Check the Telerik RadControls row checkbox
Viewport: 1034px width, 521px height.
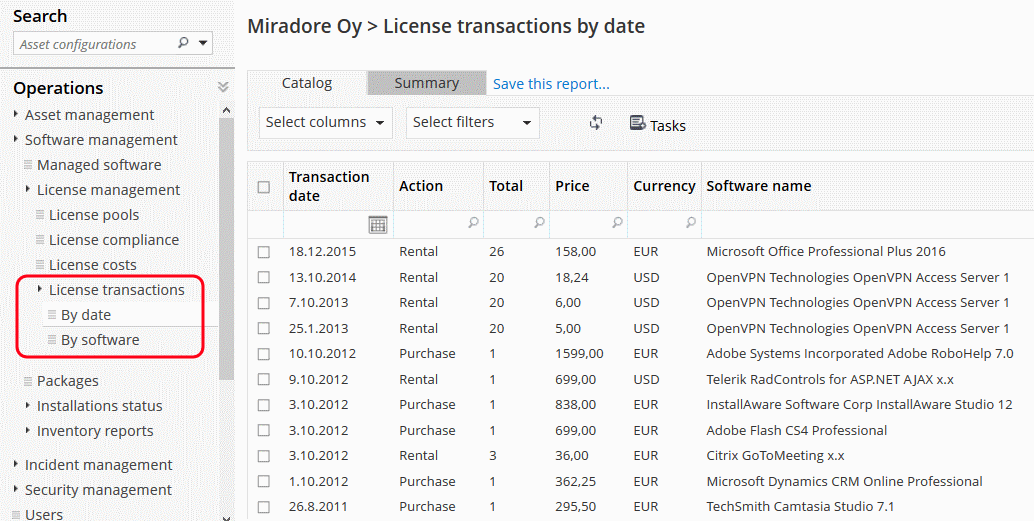[264, 379]
